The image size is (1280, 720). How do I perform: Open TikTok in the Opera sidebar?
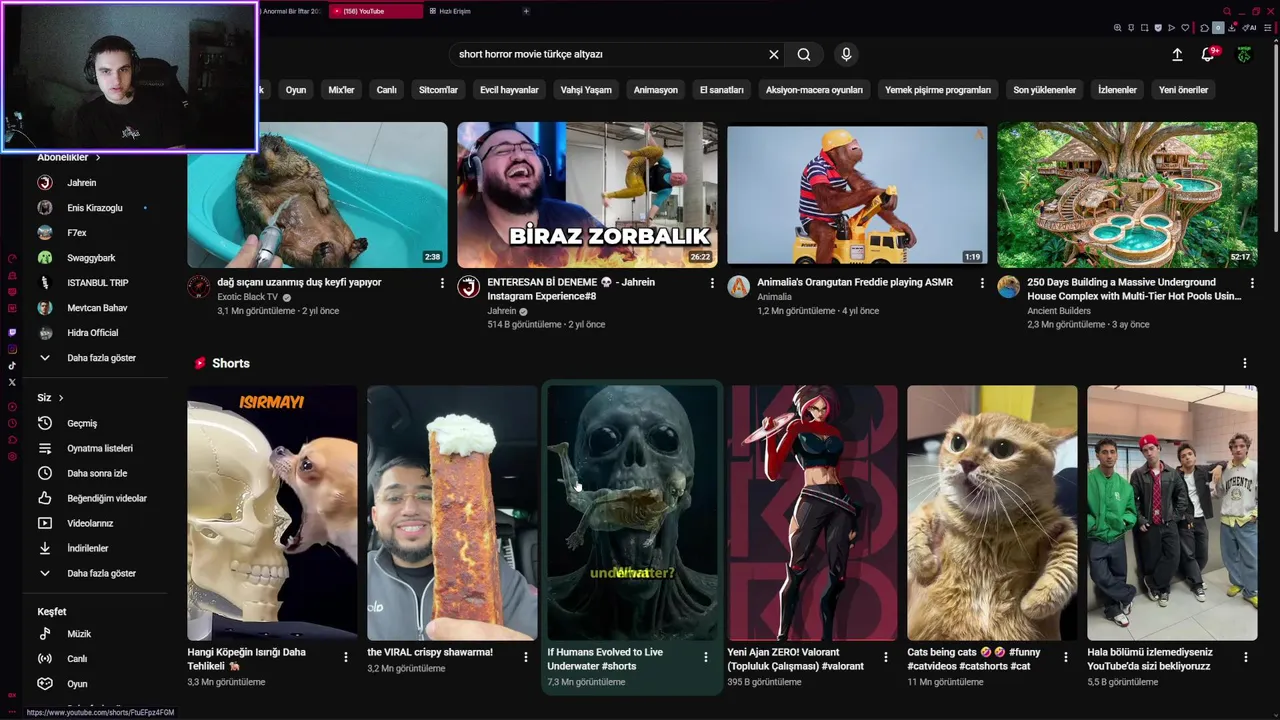[12, 366]
